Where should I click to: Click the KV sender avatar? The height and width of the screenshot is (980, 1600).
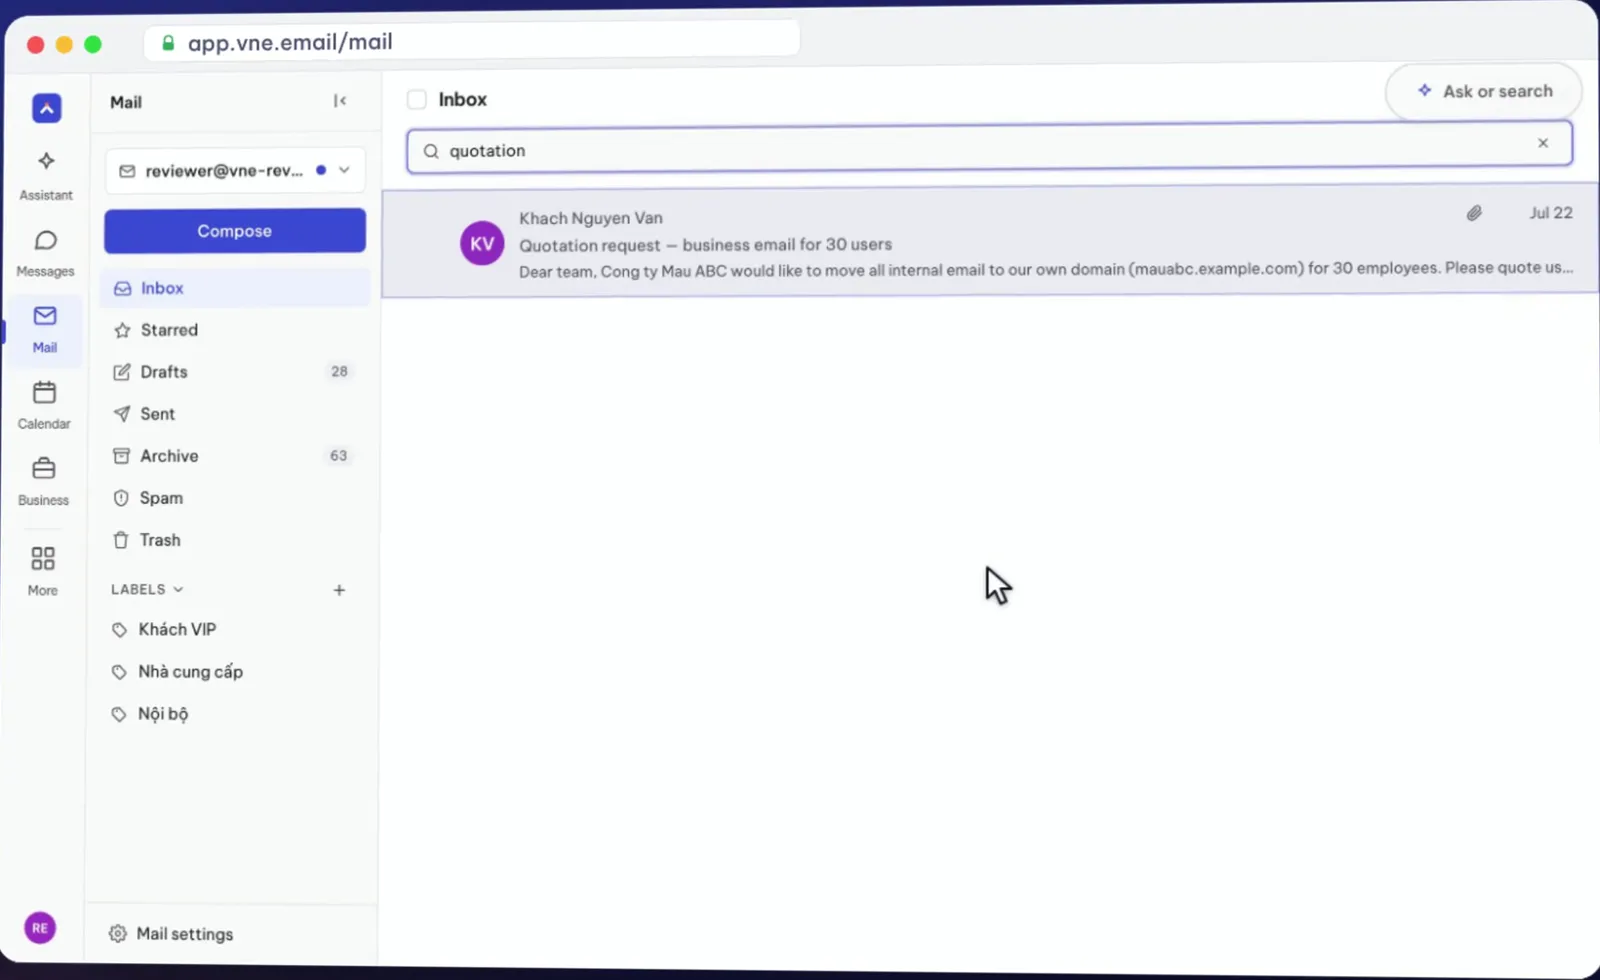tap(482, 243)
